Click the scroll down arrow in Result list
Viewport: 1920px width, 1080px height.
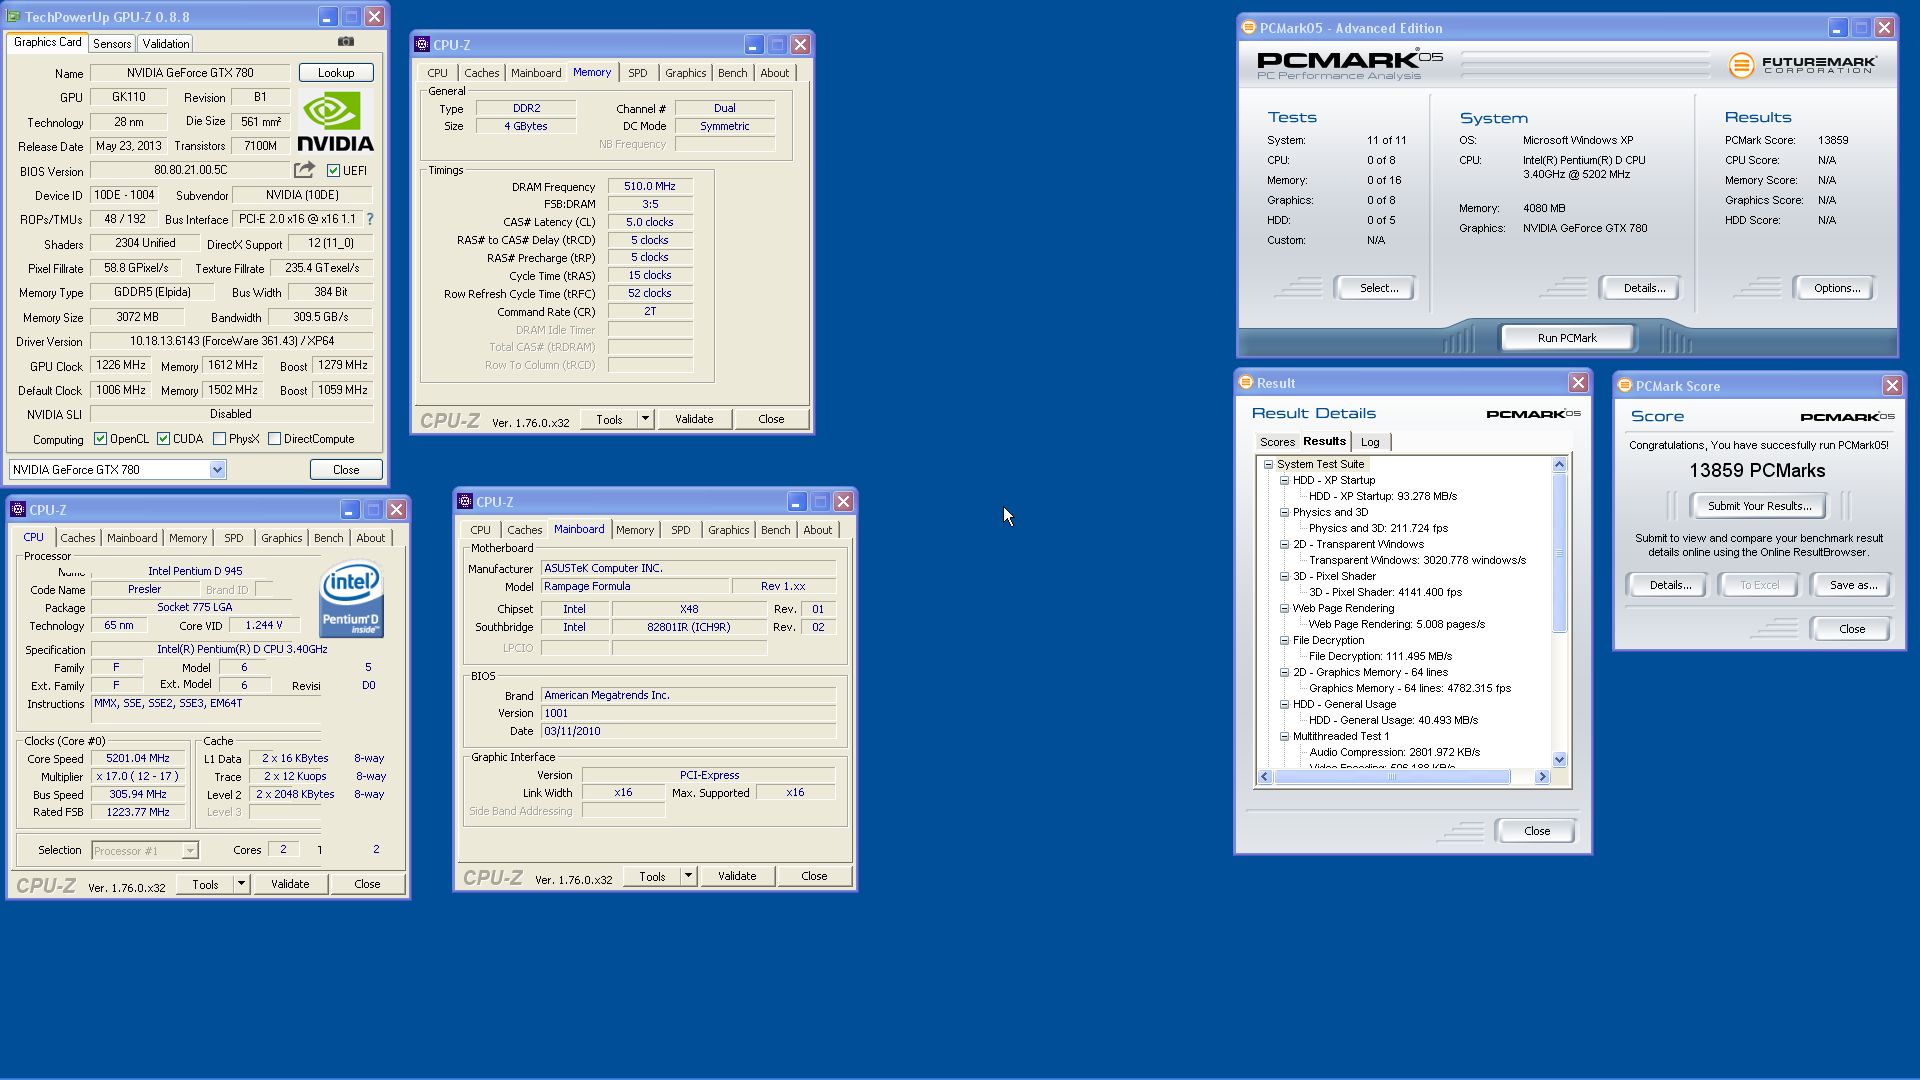1559,760
